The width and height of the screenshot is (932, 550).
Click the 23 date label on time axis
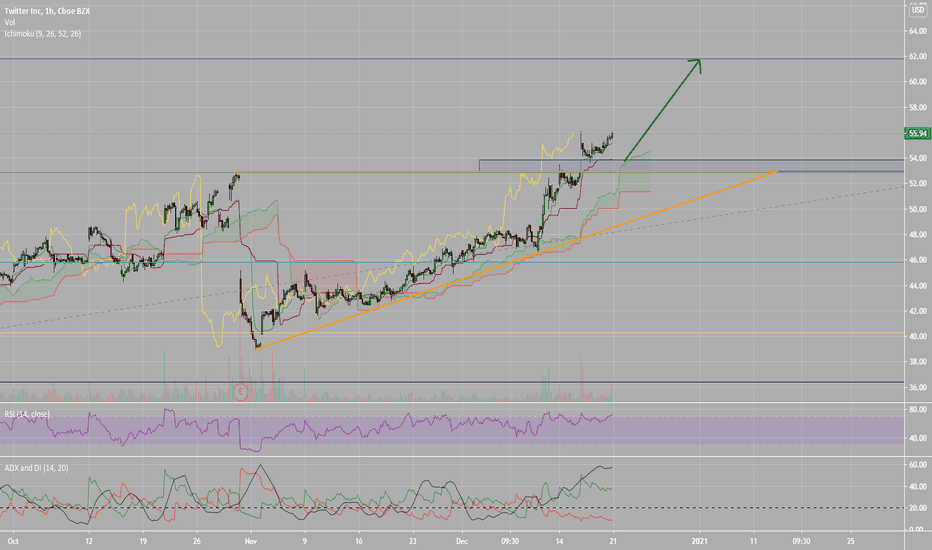point(413,541)
